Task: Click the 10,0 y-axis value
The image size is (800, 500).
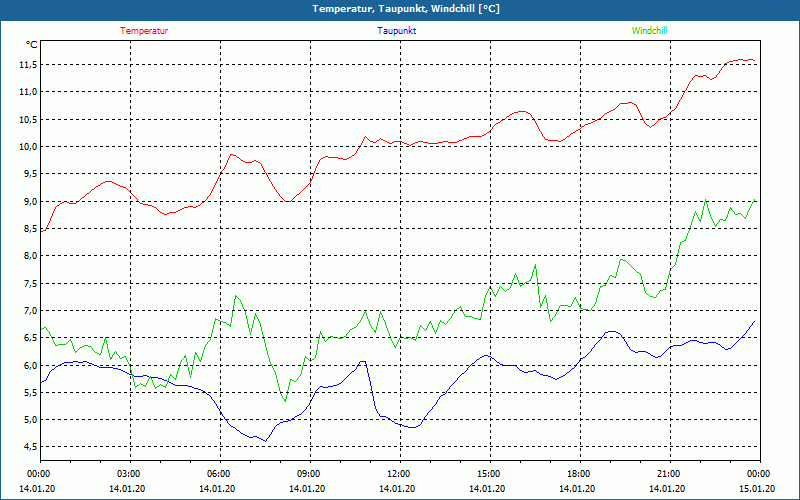Action: click(29, 147)
